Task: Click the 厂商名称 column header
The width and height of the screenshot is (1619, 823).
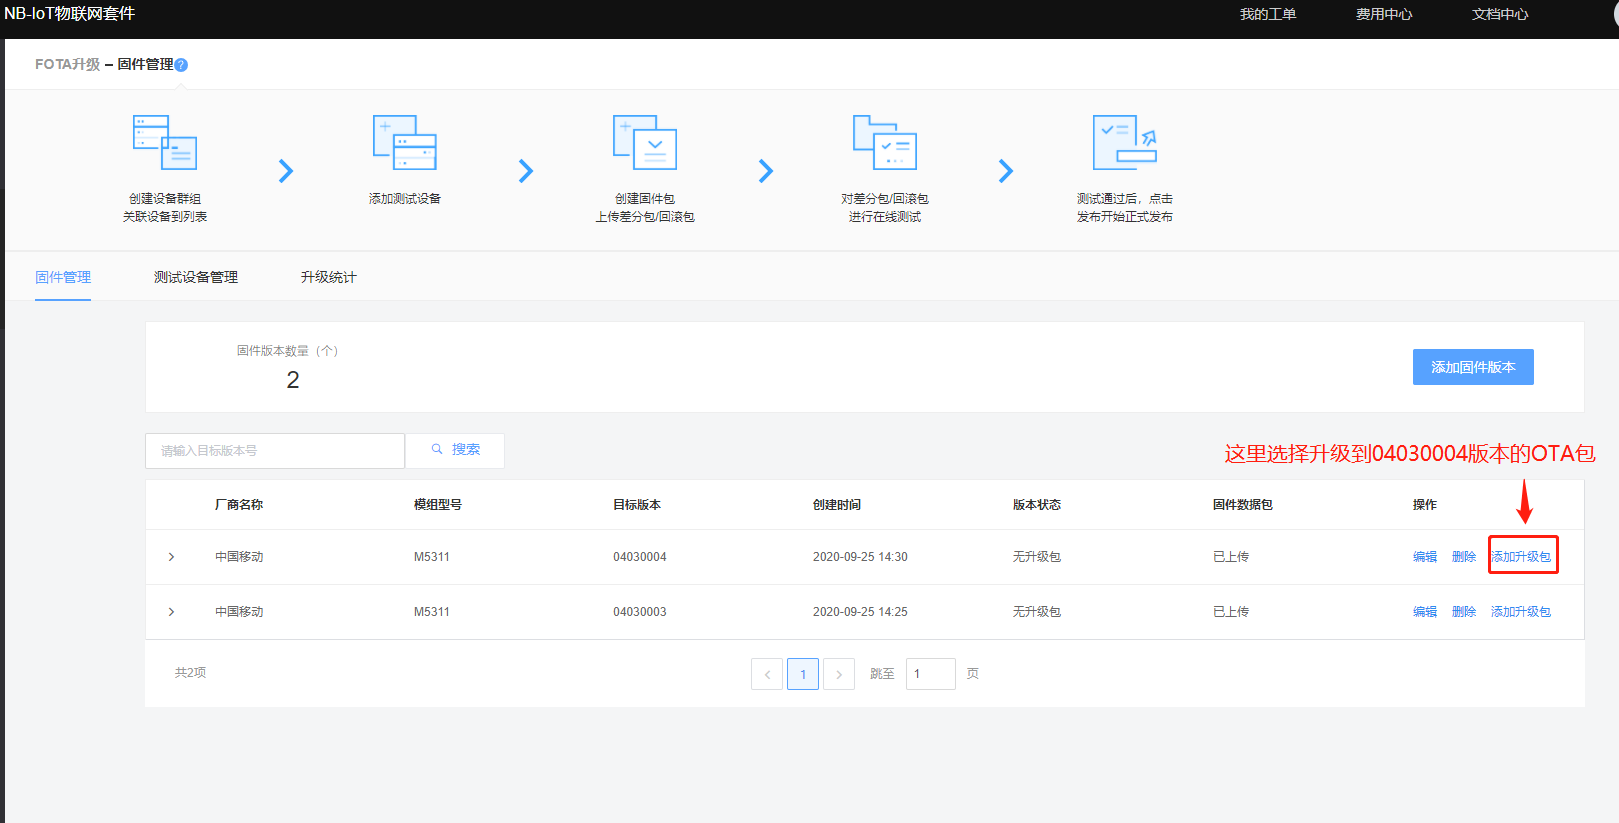Action: tap(239, 505)
